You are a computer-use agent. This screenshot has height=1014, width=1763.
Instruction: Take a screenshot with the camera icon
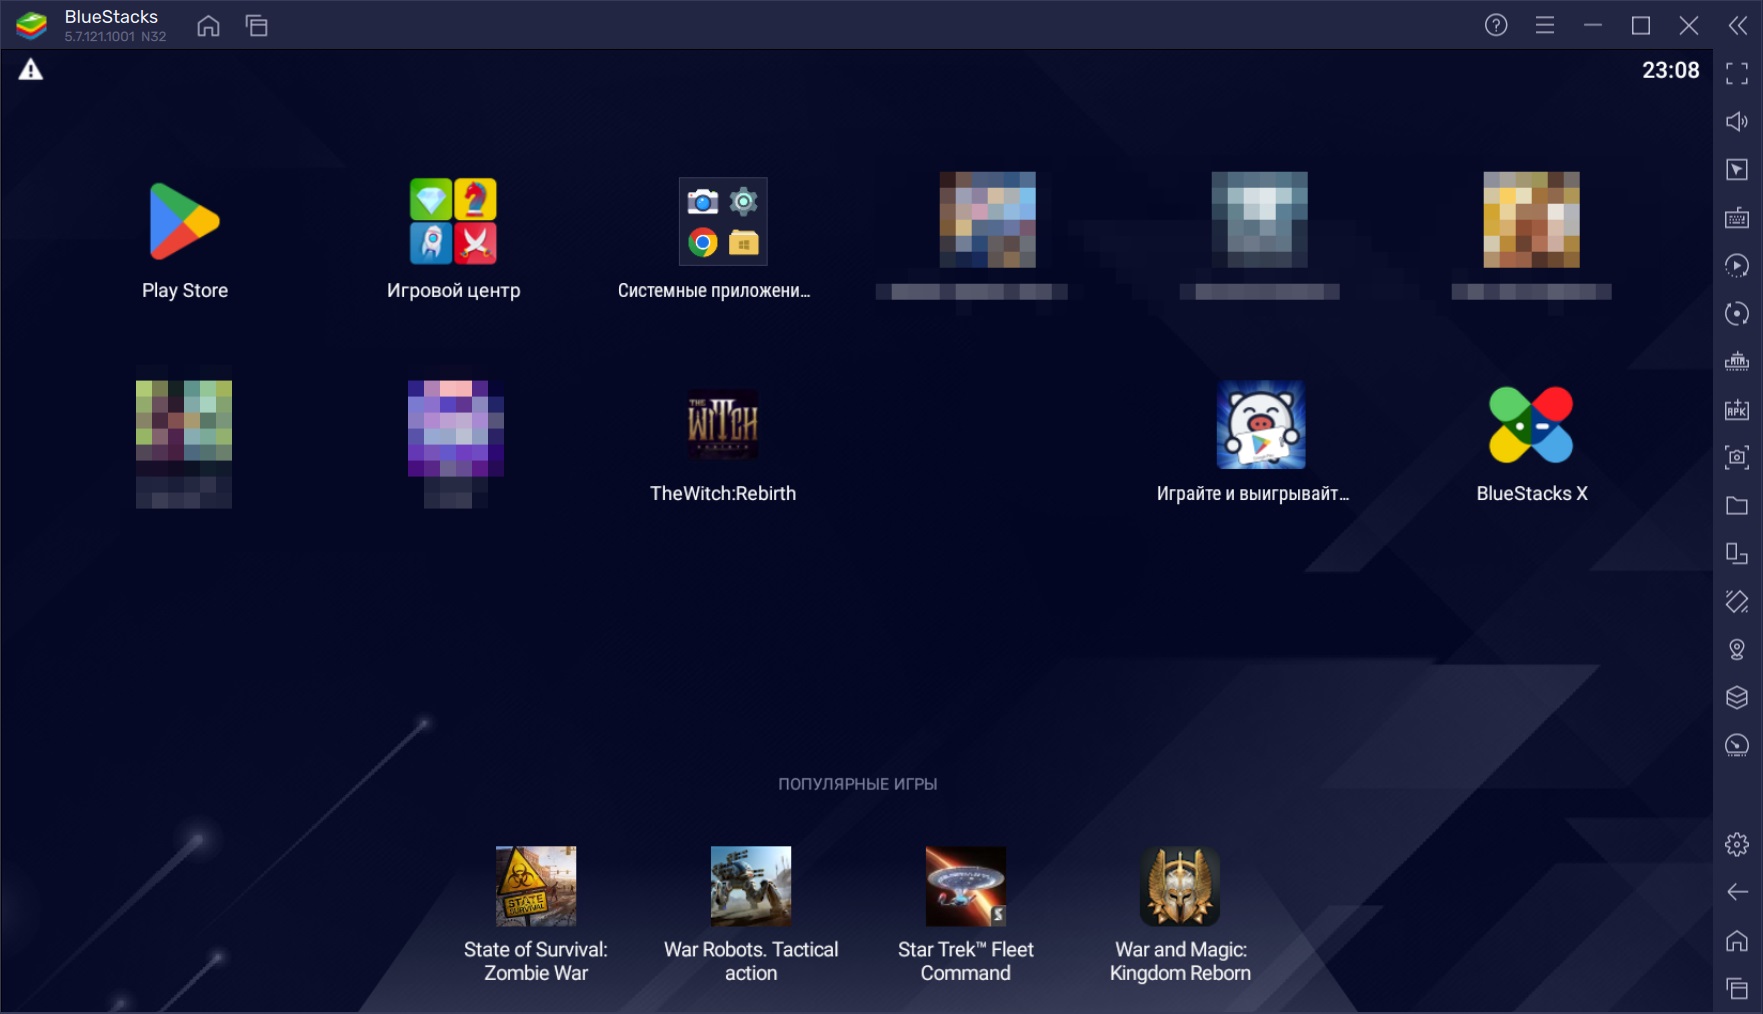click(x=1737, y=457)
